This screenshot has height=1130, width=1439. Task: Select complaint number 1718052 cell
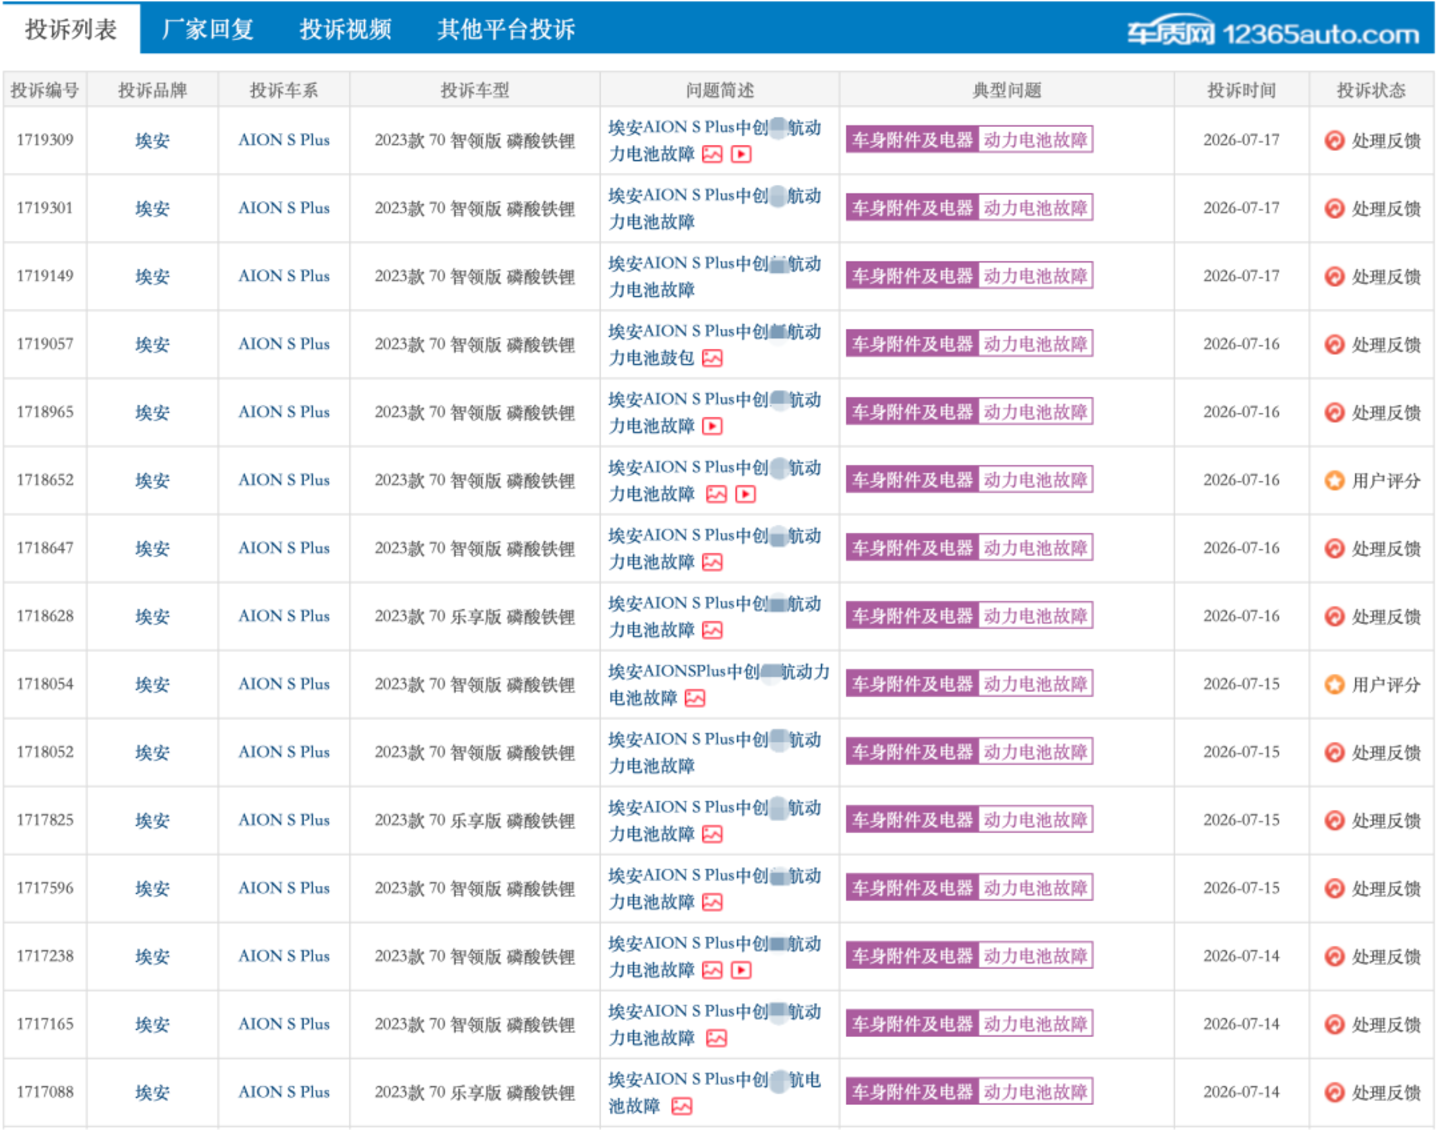45,752
